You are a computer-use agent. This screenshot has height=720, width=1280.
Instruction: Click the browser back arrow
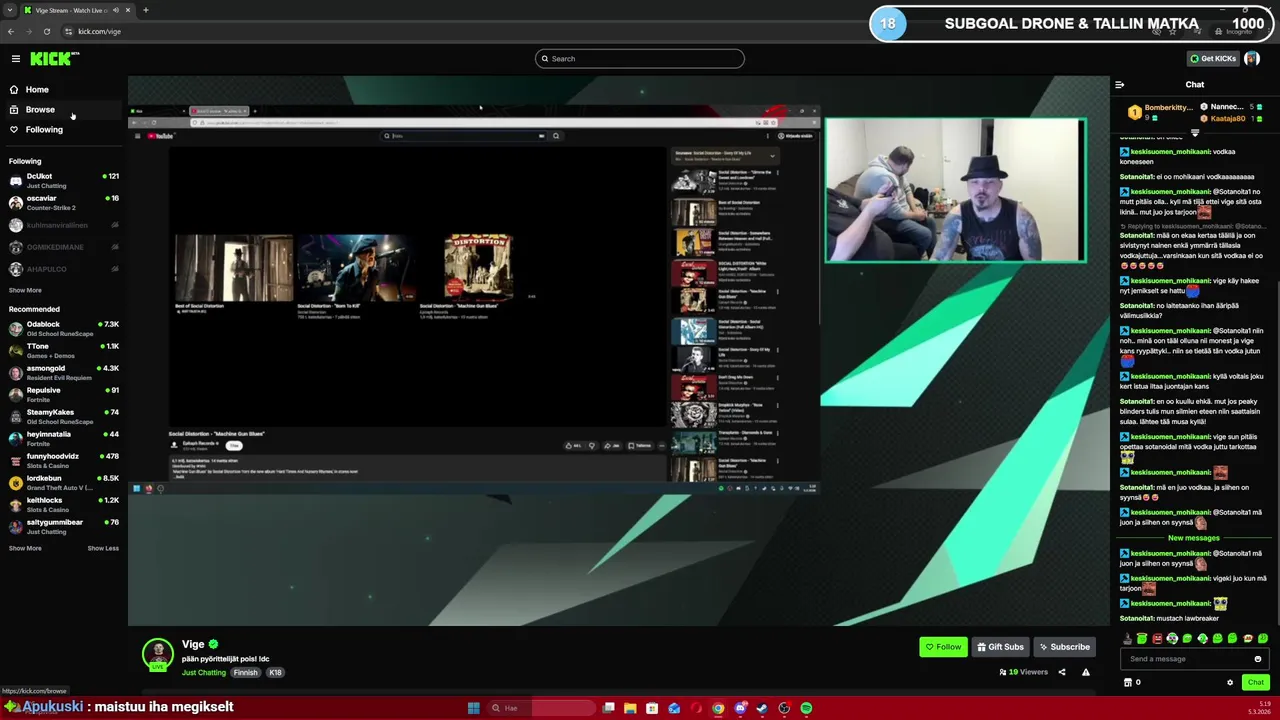[x=11, y=31]
